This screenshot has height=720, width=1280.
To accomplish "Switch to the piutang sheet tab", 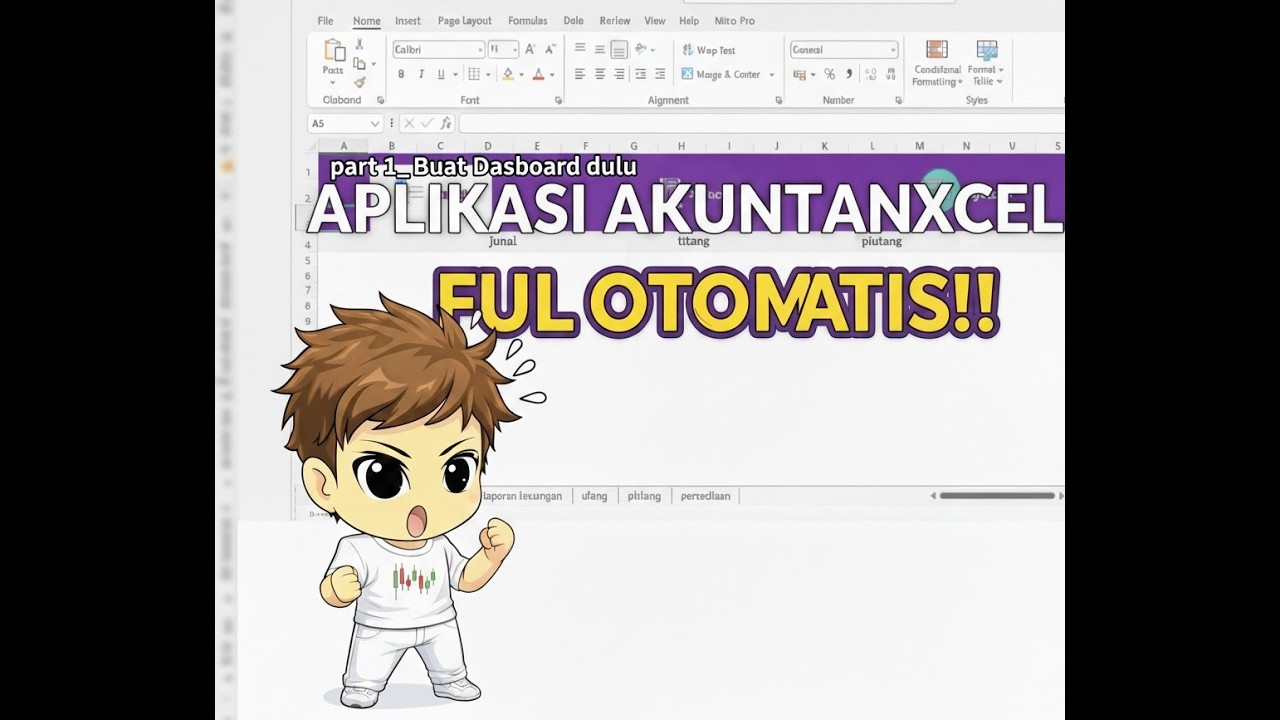I will click(x=644, y=496).
